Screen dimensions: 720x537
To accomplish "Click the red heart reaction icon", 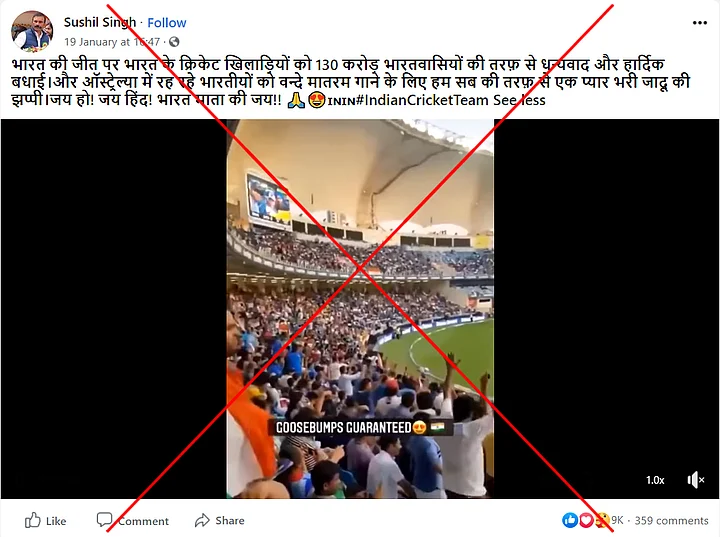I will coord(585,520).
